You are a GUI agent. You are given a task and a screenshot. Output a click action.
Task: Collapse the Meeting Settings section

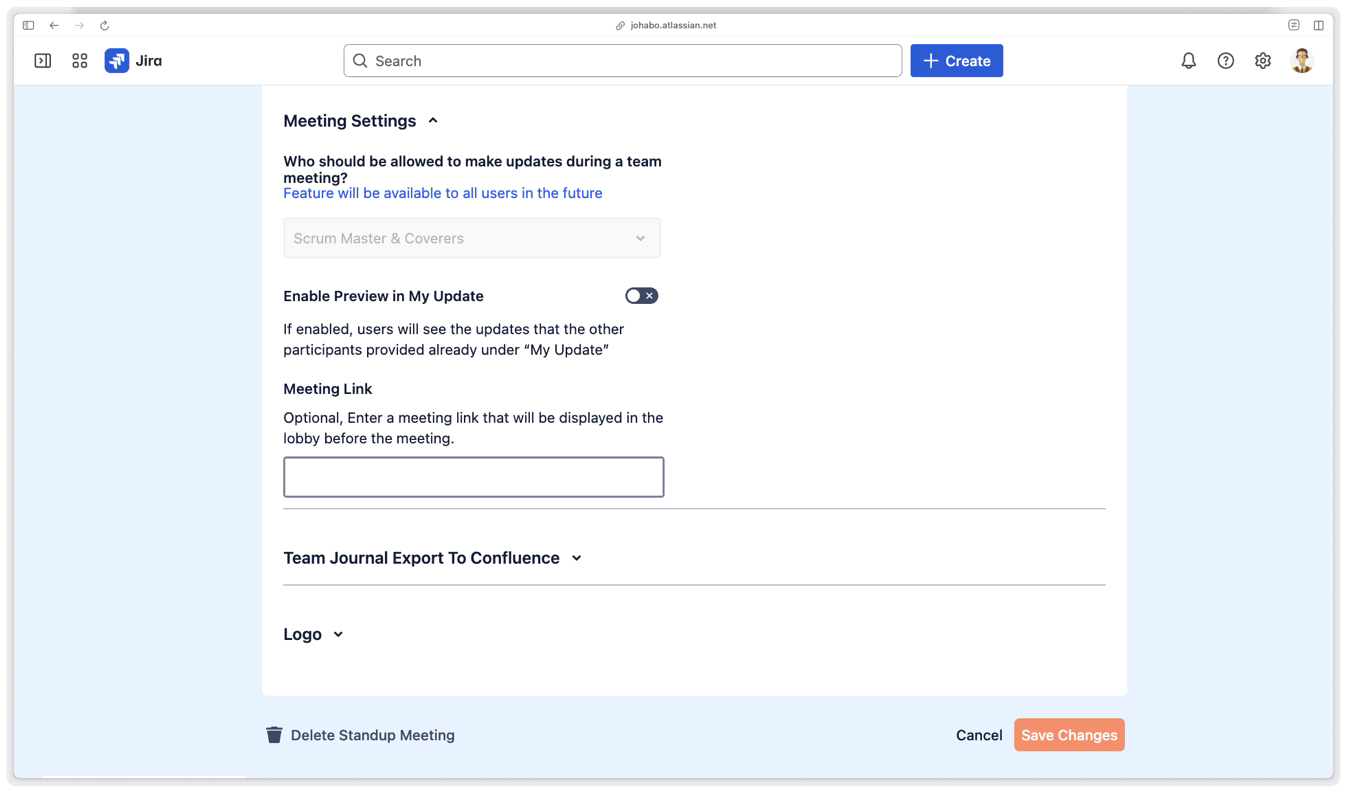(x=433, y=121)
